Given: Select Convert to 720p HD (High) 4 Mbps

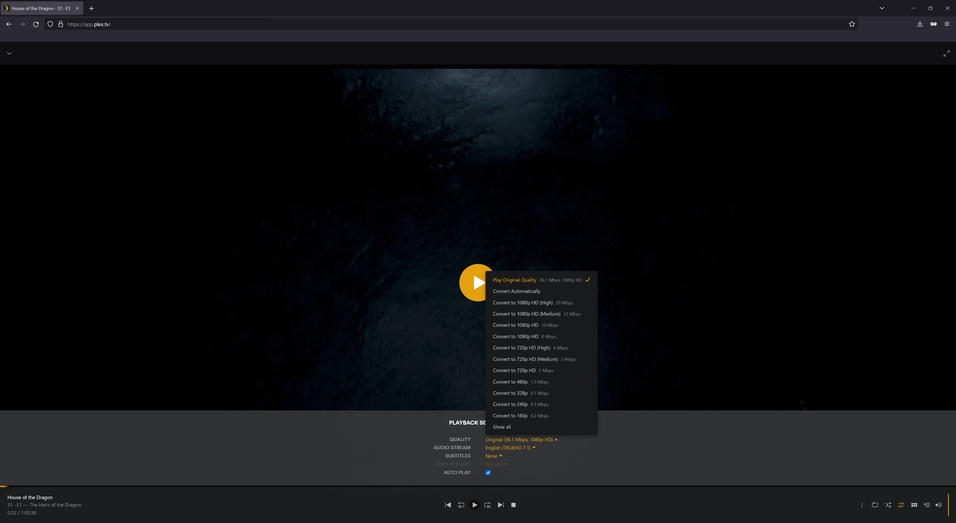Looking at the screenshot, I should [x=541, y=347].
